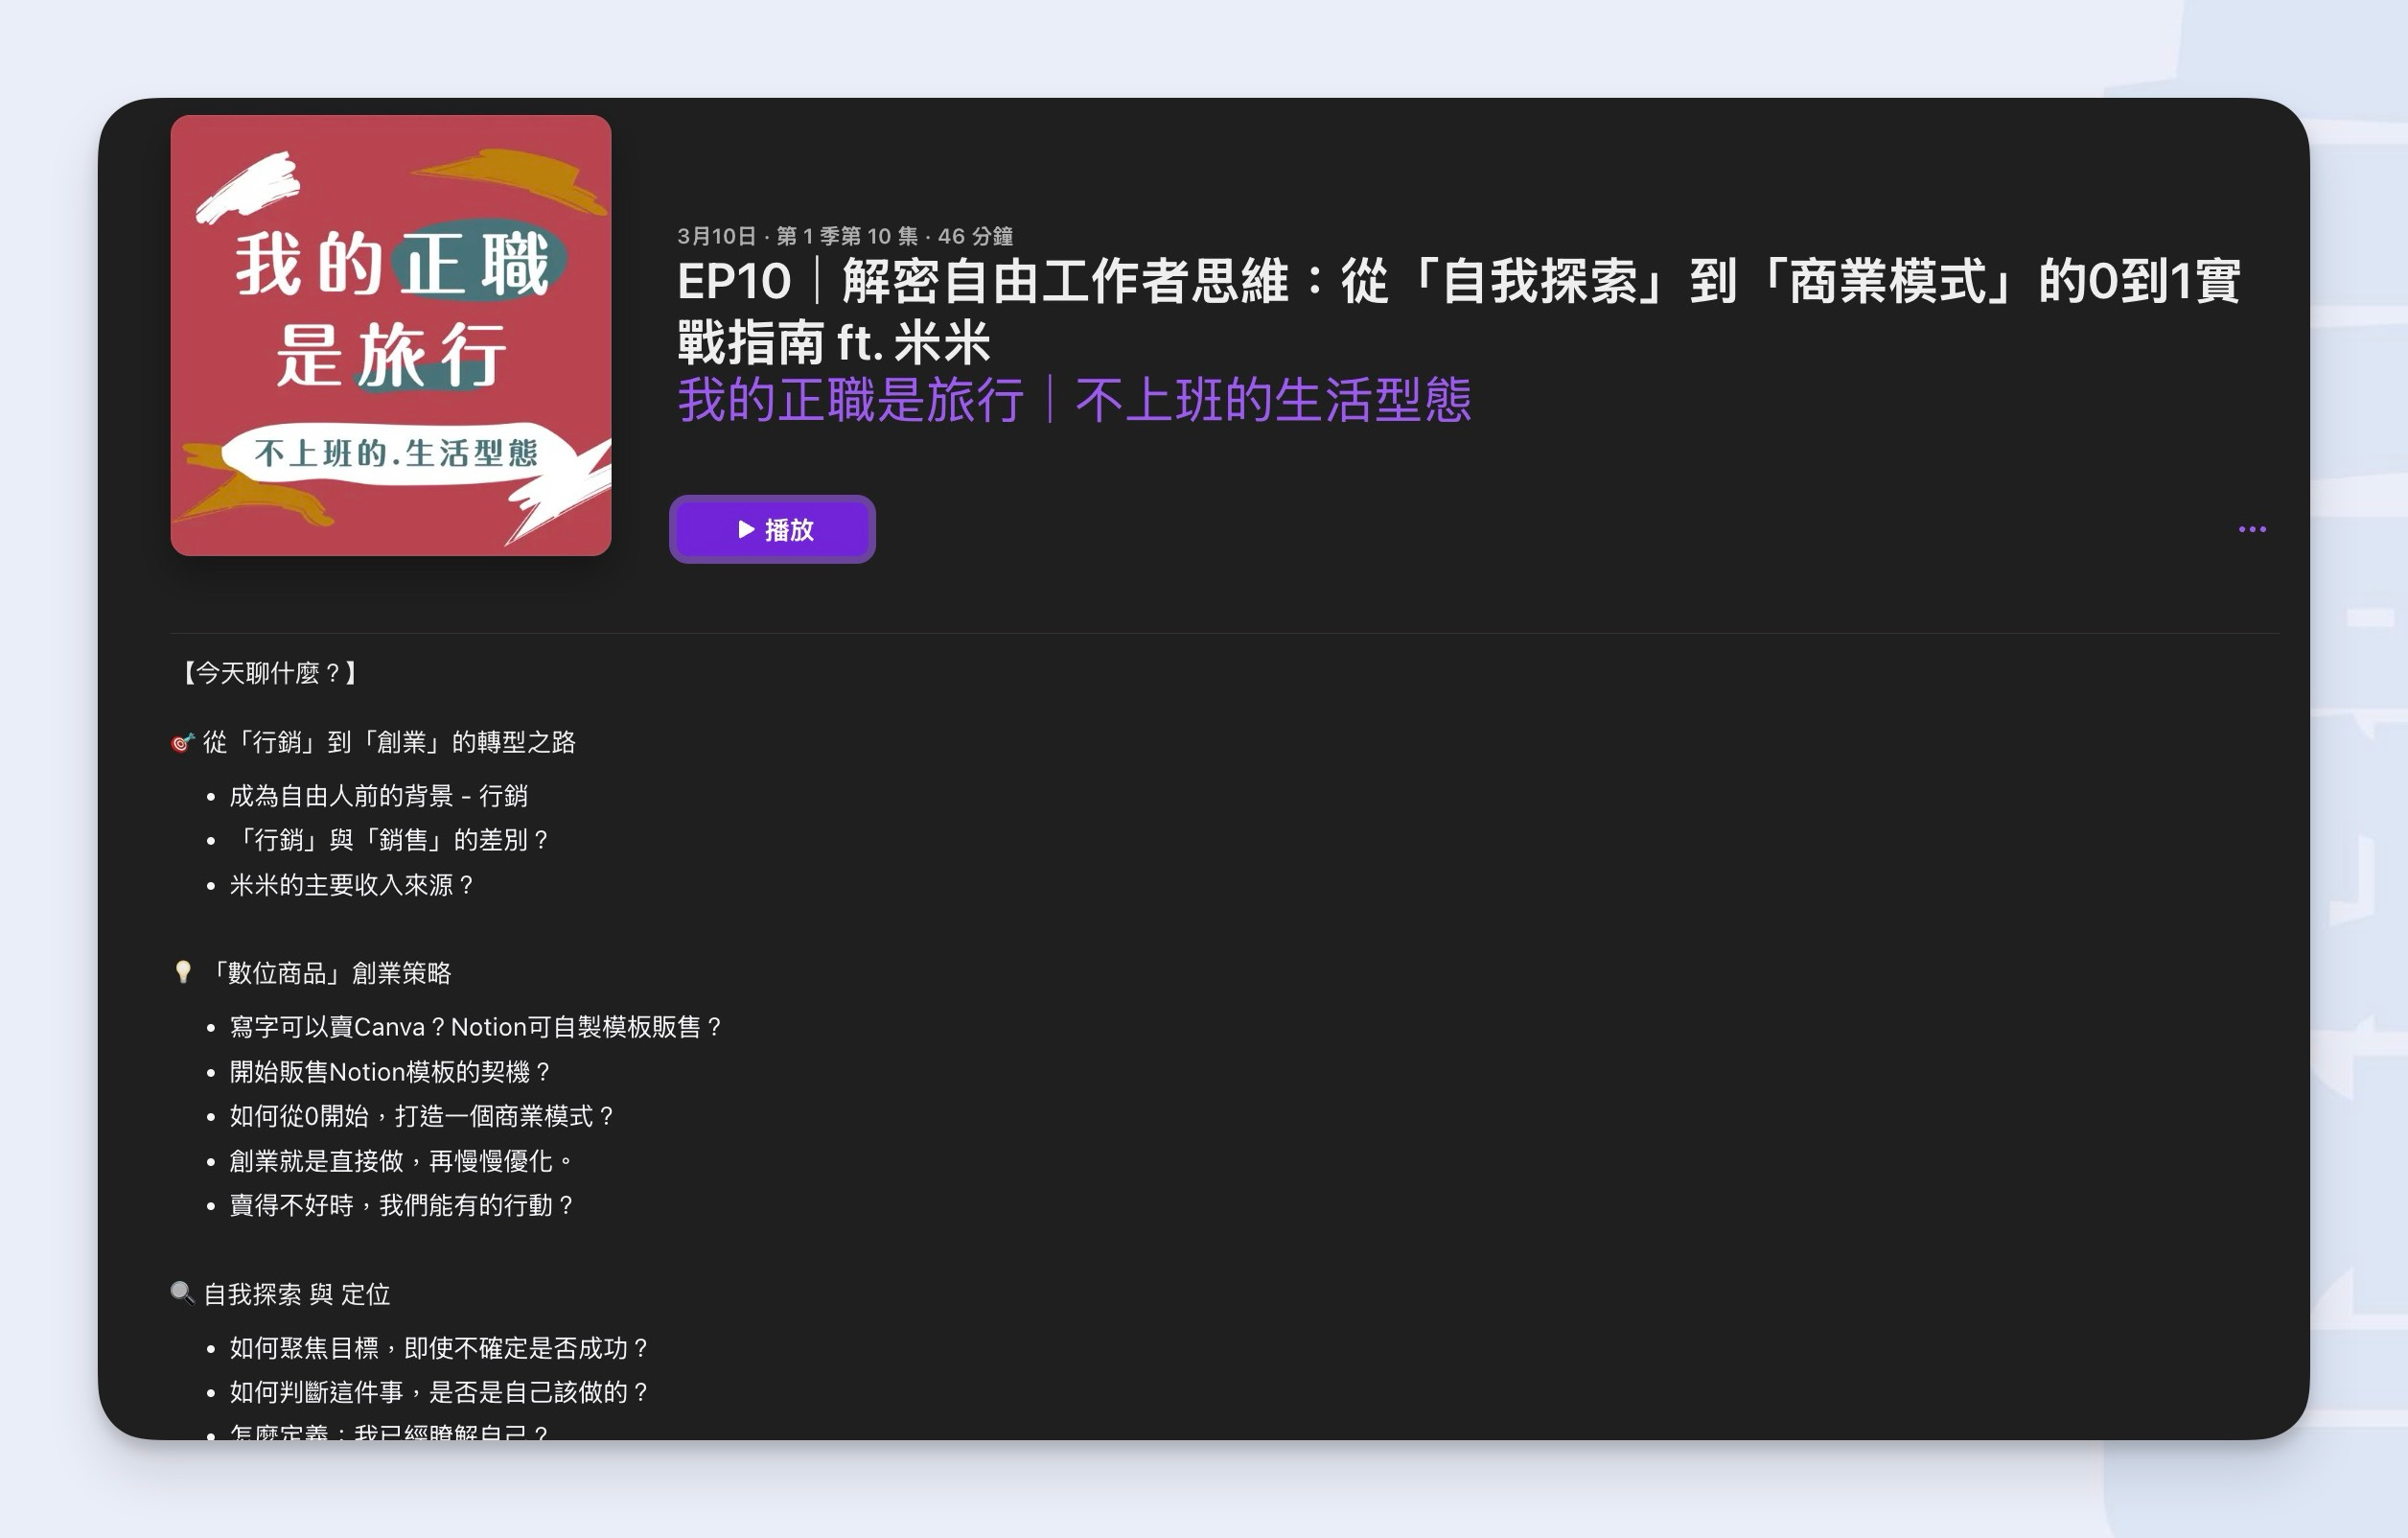The height and width of the screenshot is (1538, 2408).
Task: Click the heading 「數位商品」創業策略
Action: 328,973
